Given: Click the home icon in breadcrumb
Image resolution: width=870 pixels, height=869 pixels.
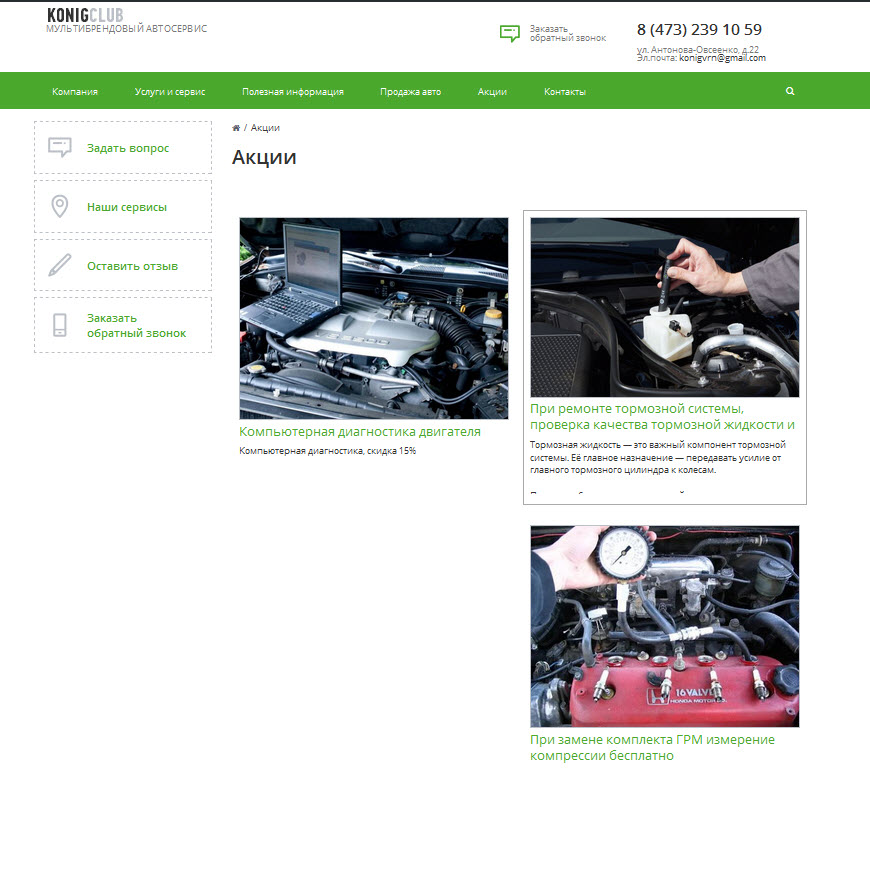Looking at the screenshot, I should [236, 128].
